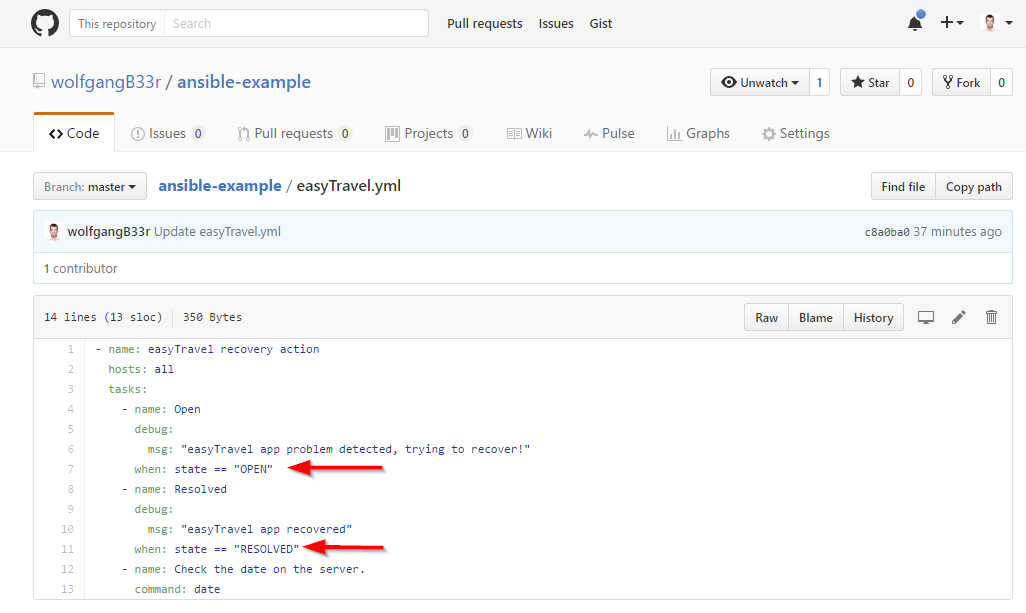Switch to the Pulse tab
Screen dimensions: 1026x613
(x=609, y=133)
